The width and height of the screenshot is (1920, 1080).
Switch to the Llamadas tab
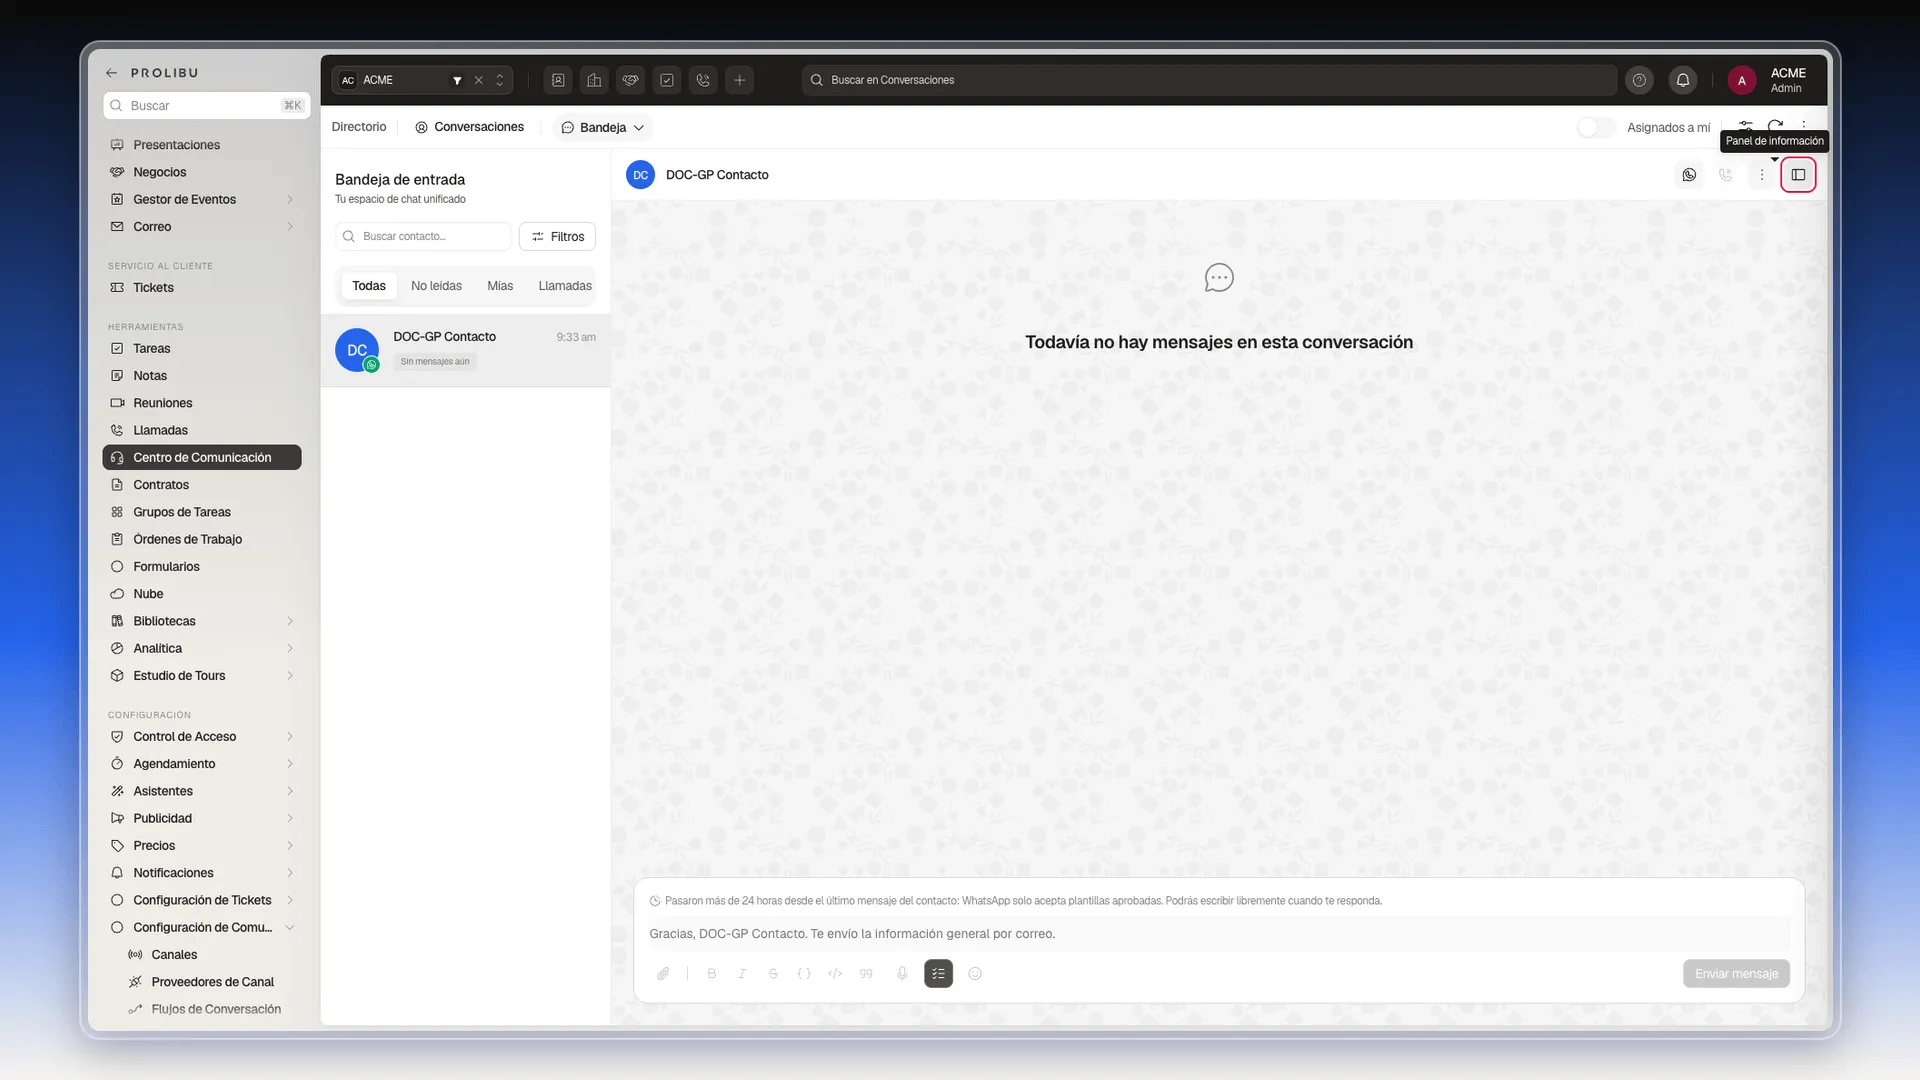(565, 286)
